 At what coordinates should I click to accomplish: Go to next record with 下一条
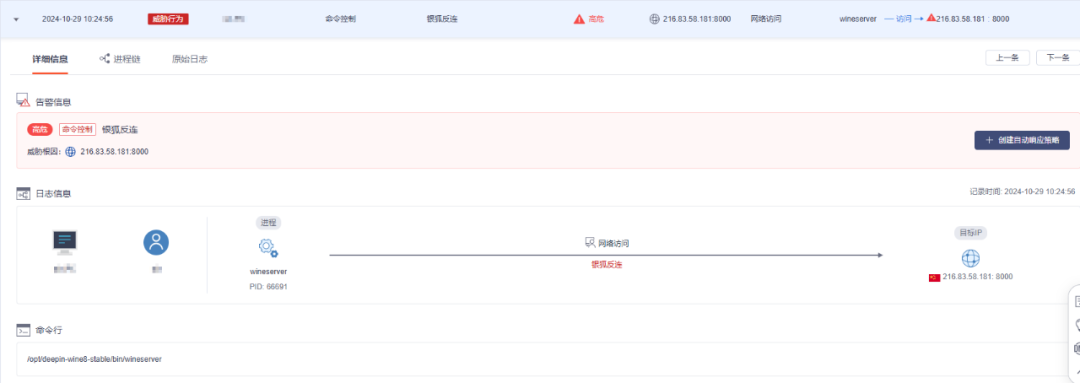click(1057, 58)
